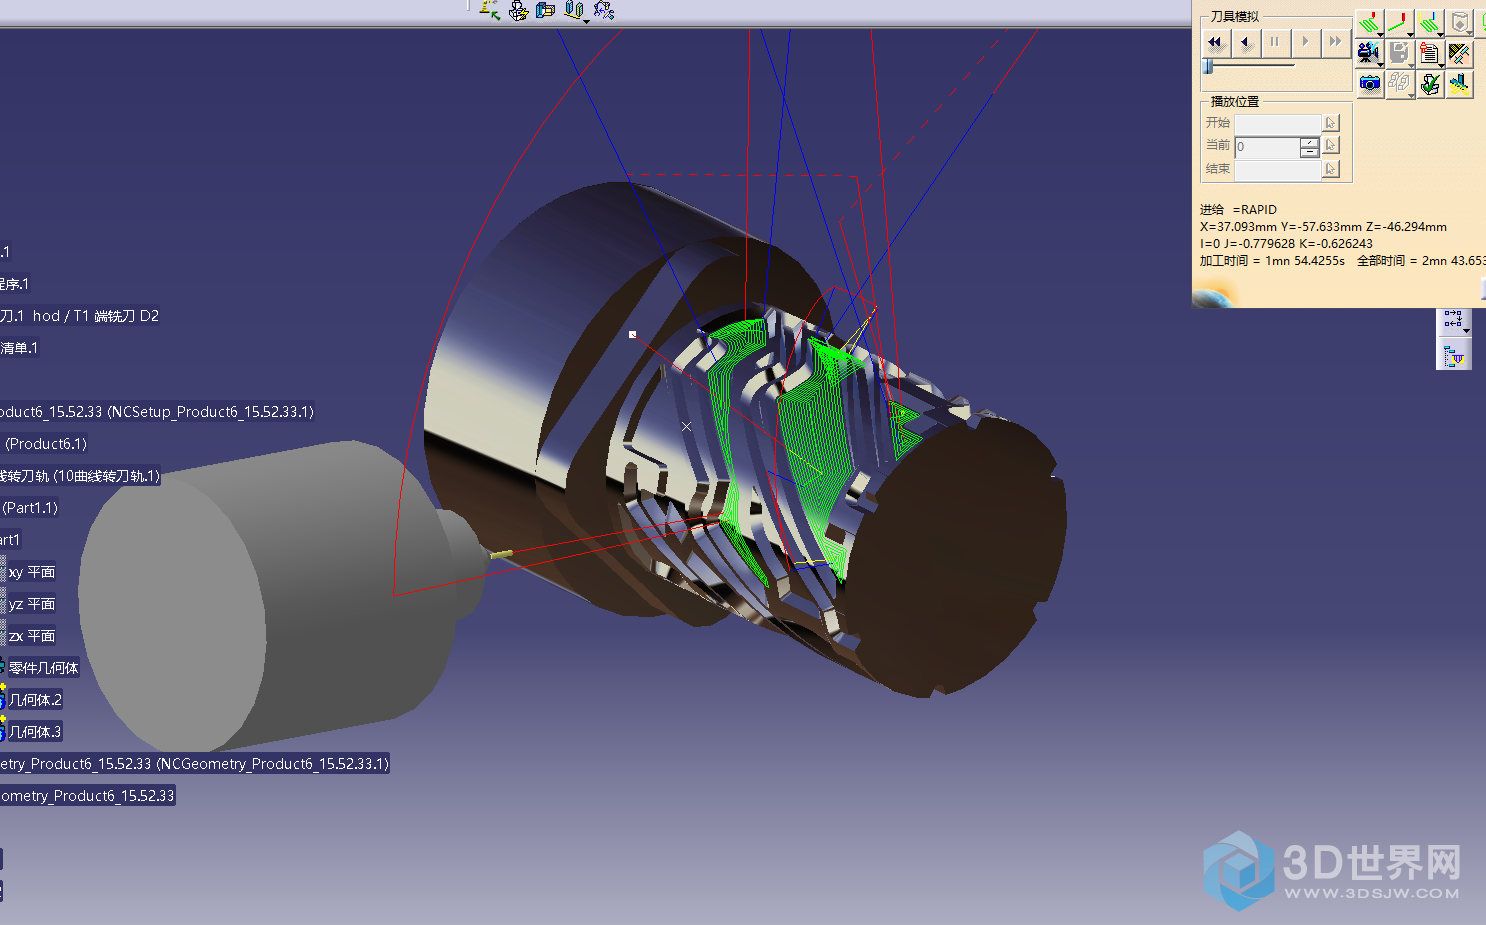Click the tree branch icon below replay panel
Image resolution: width=1486 pixels, height=925 pixels.
coord(1453,320)
